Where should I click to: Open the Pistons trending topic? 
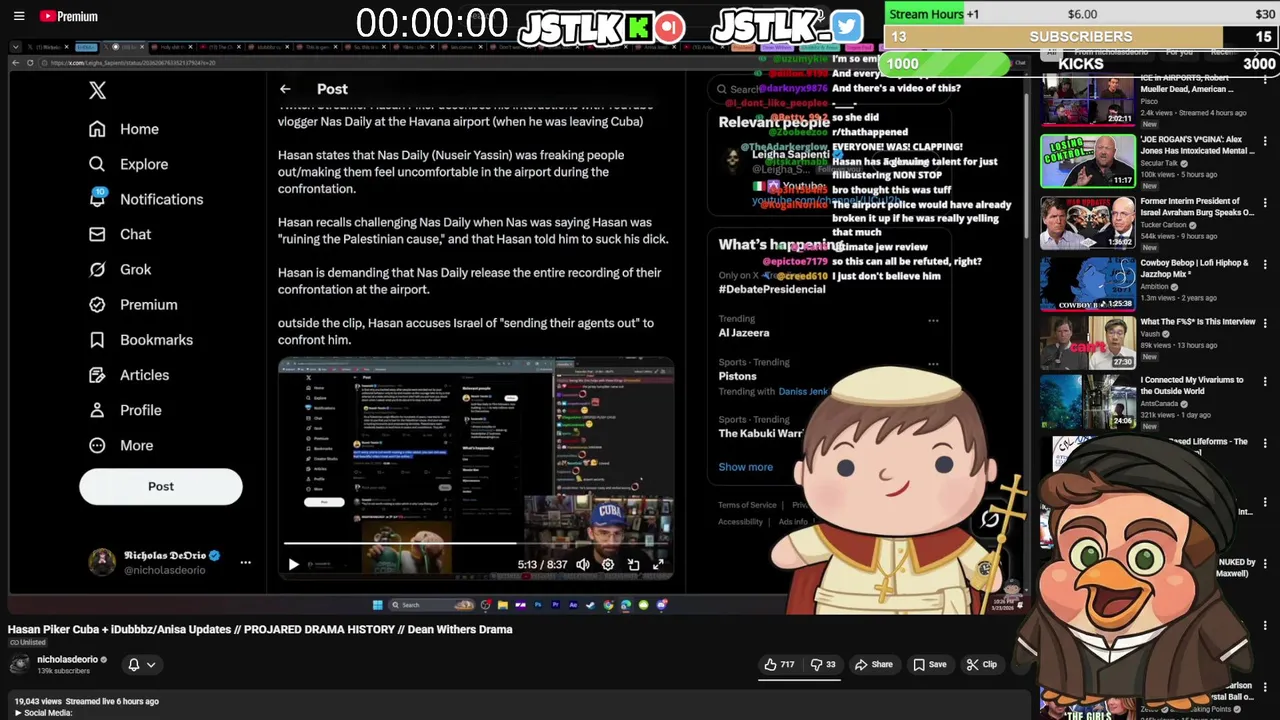[x=737, y=376]
